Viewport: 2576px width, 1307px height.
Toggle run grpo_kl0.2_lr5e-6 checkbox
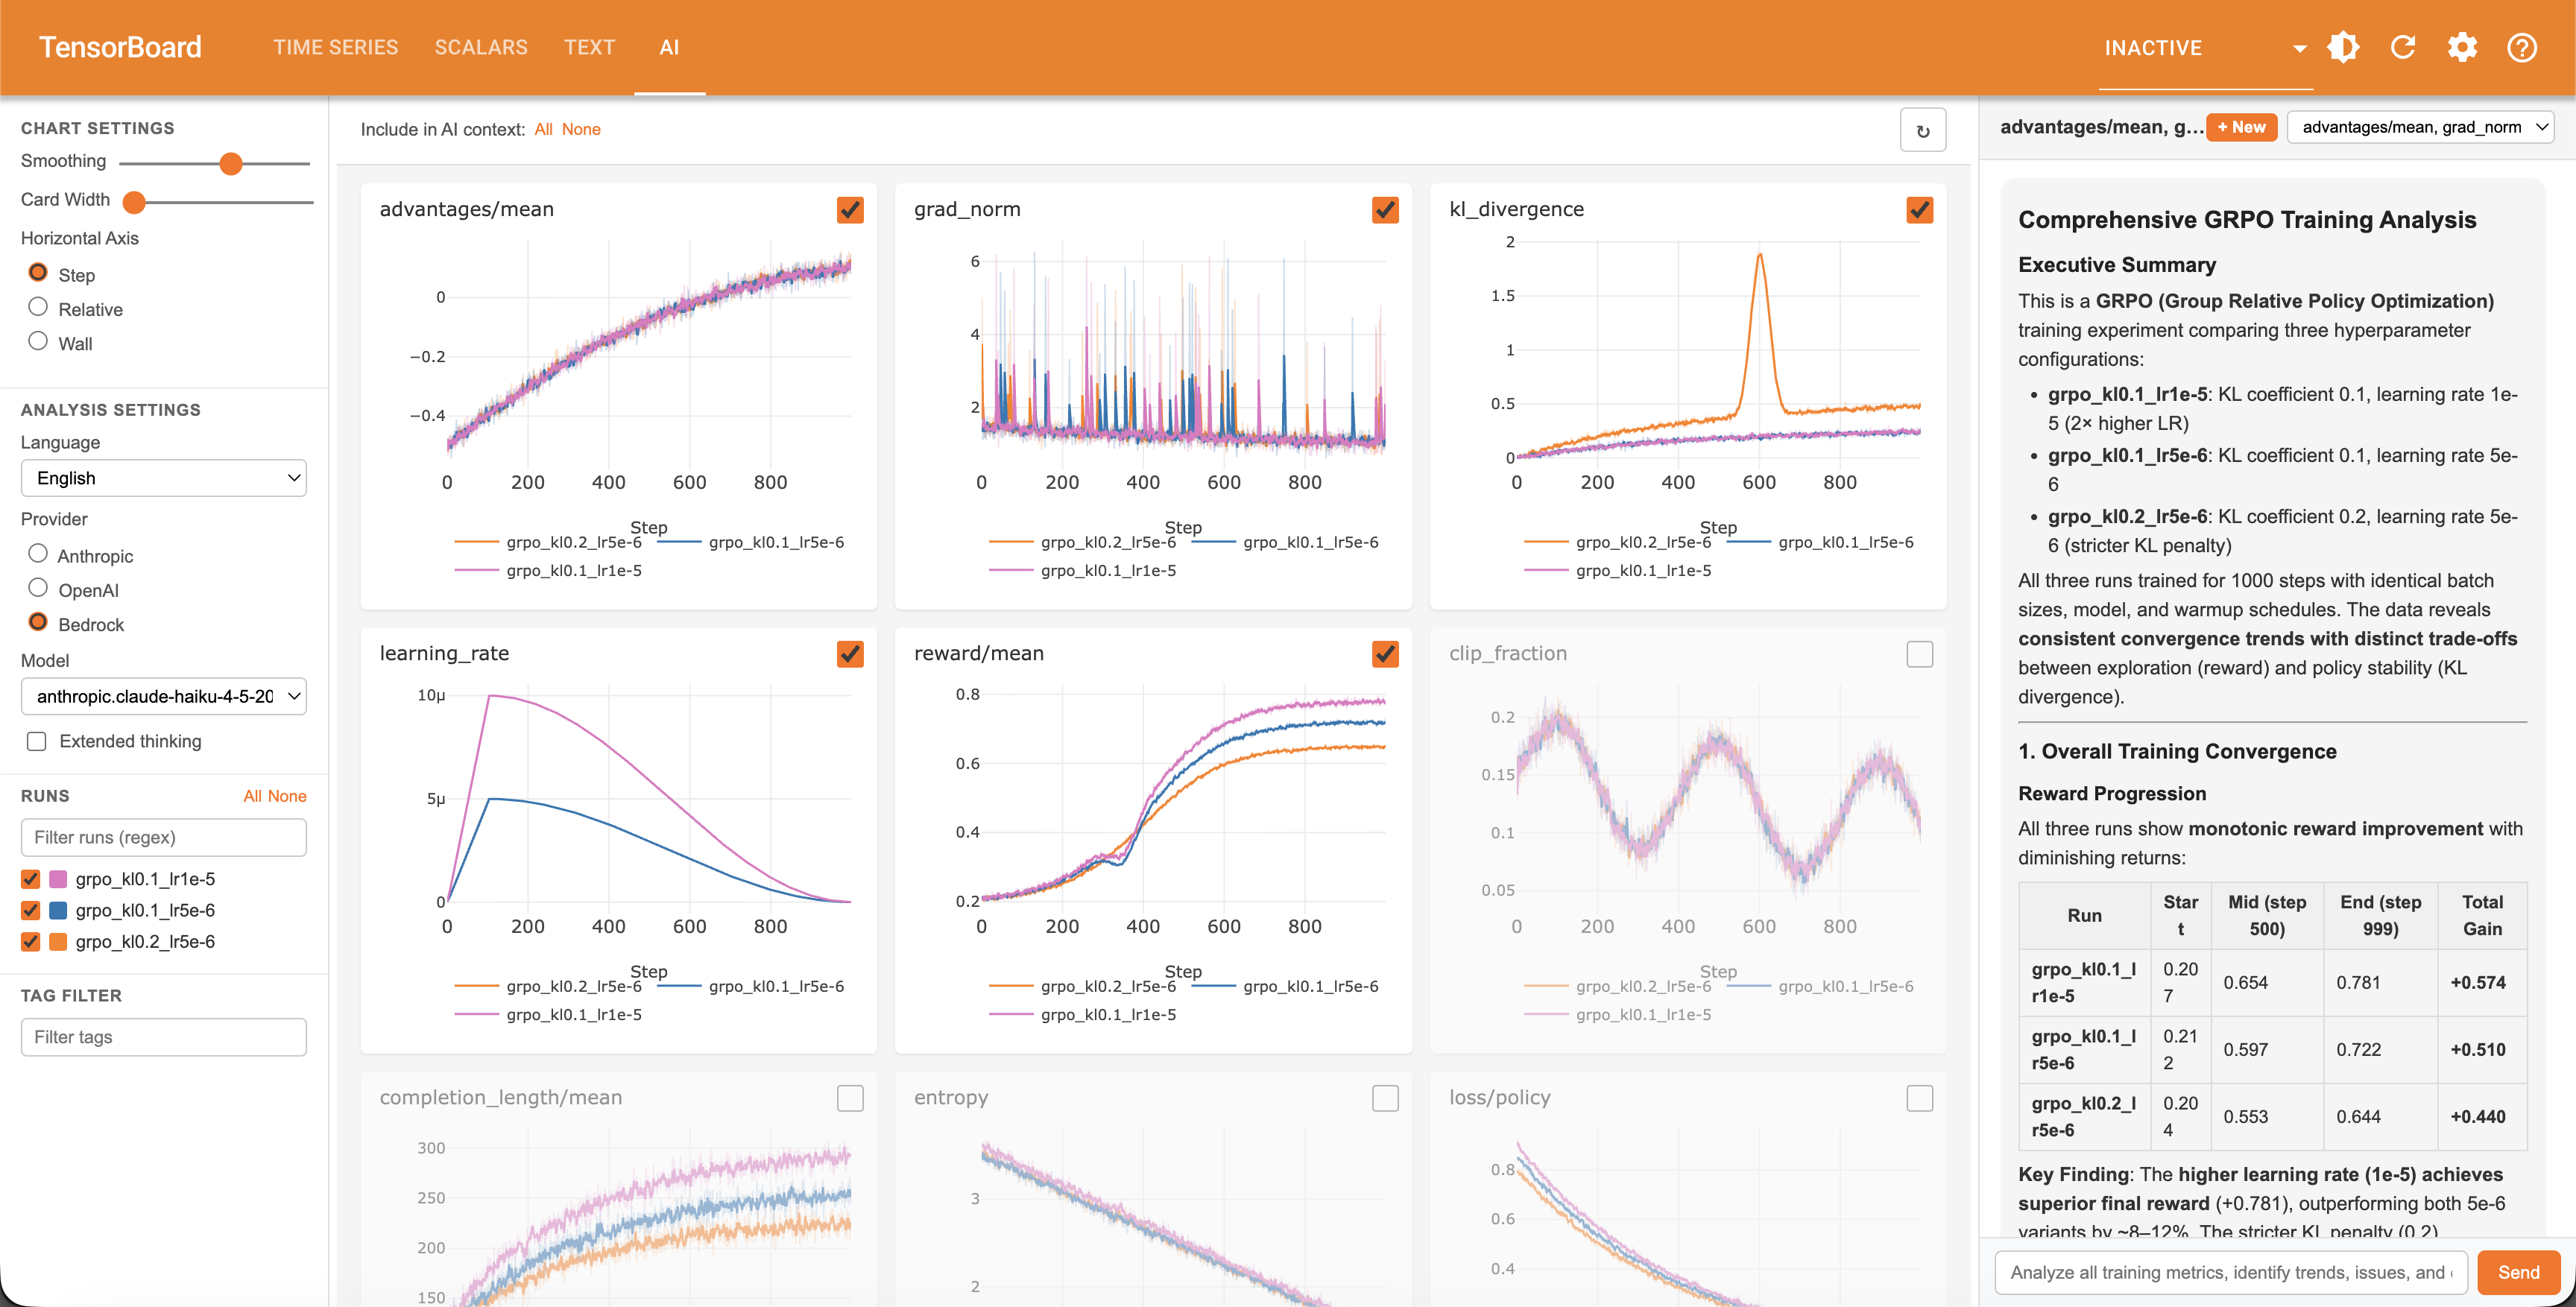(x=30, y=941)
